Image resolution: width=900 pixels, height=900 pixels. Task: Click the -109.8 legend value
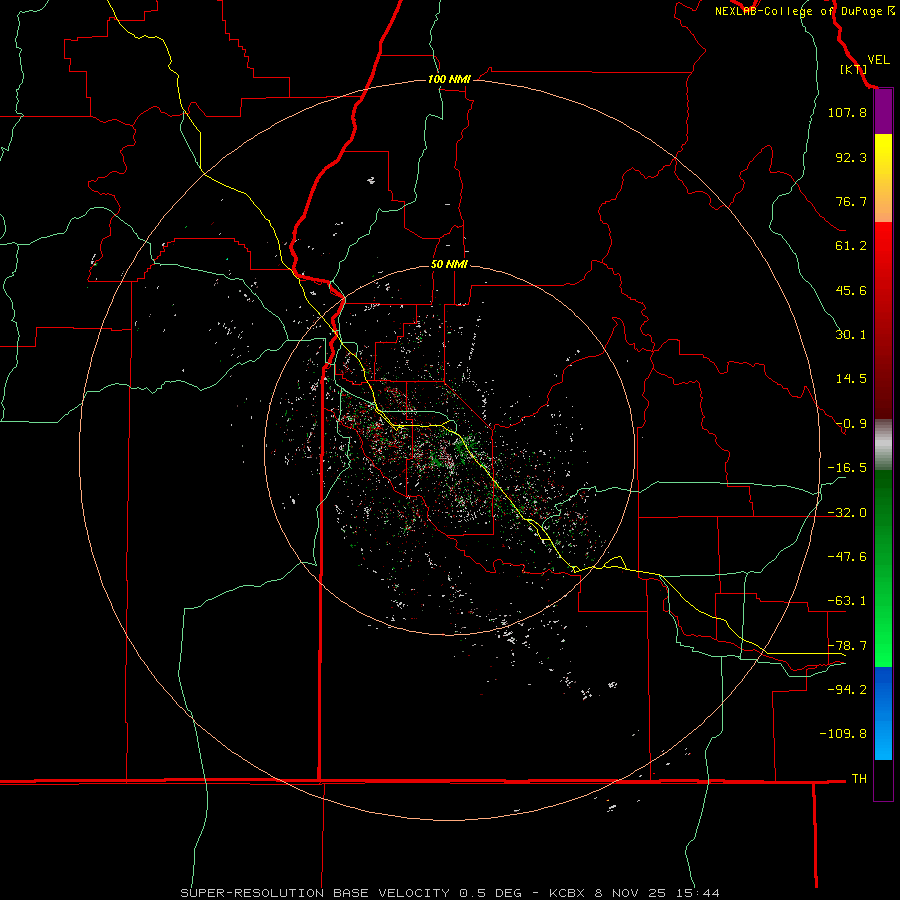(843, 734)
